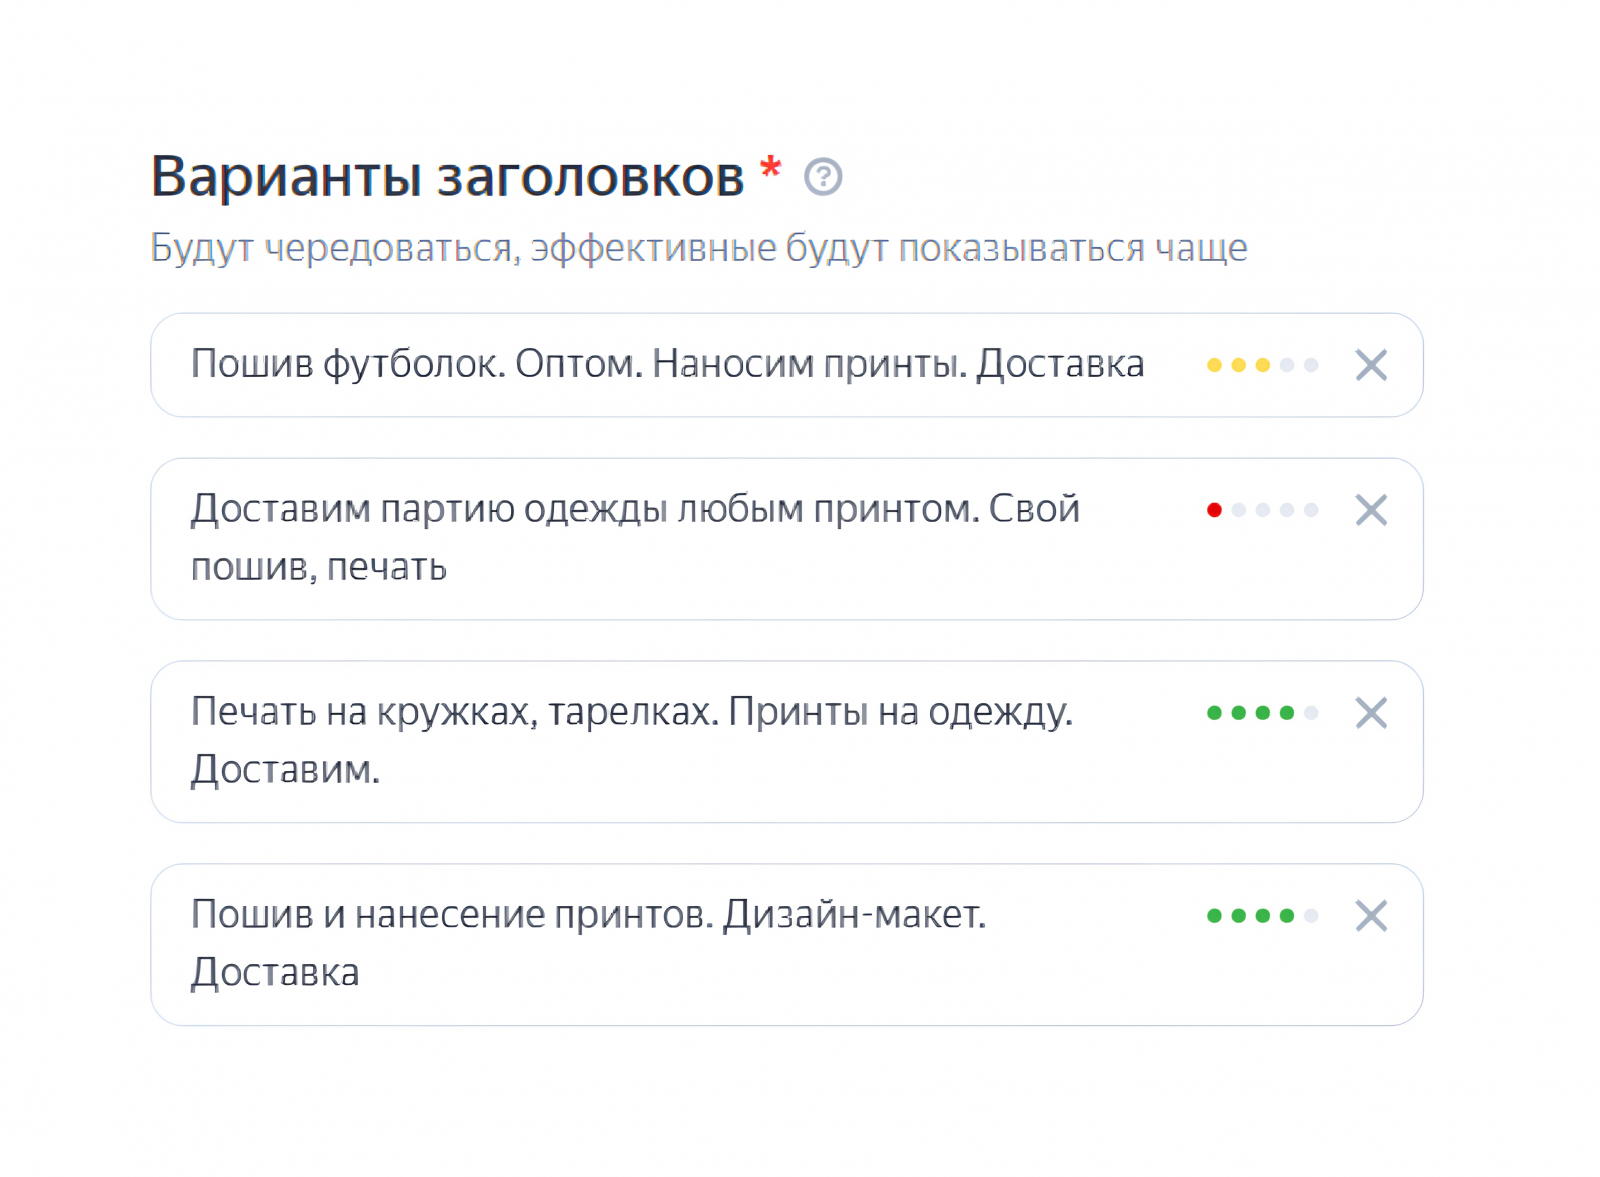Remove the 'Пошив футболок. Оптом' headline
The width and height of the screenshot is (1600, 1177).
[1371, 365]
